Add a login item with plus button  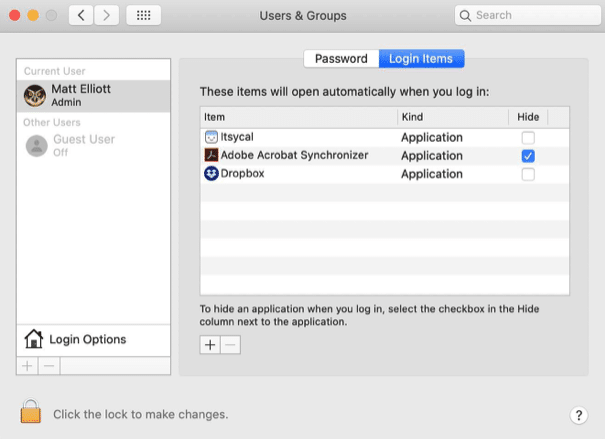pyautogui.click(x=210, y=345)
